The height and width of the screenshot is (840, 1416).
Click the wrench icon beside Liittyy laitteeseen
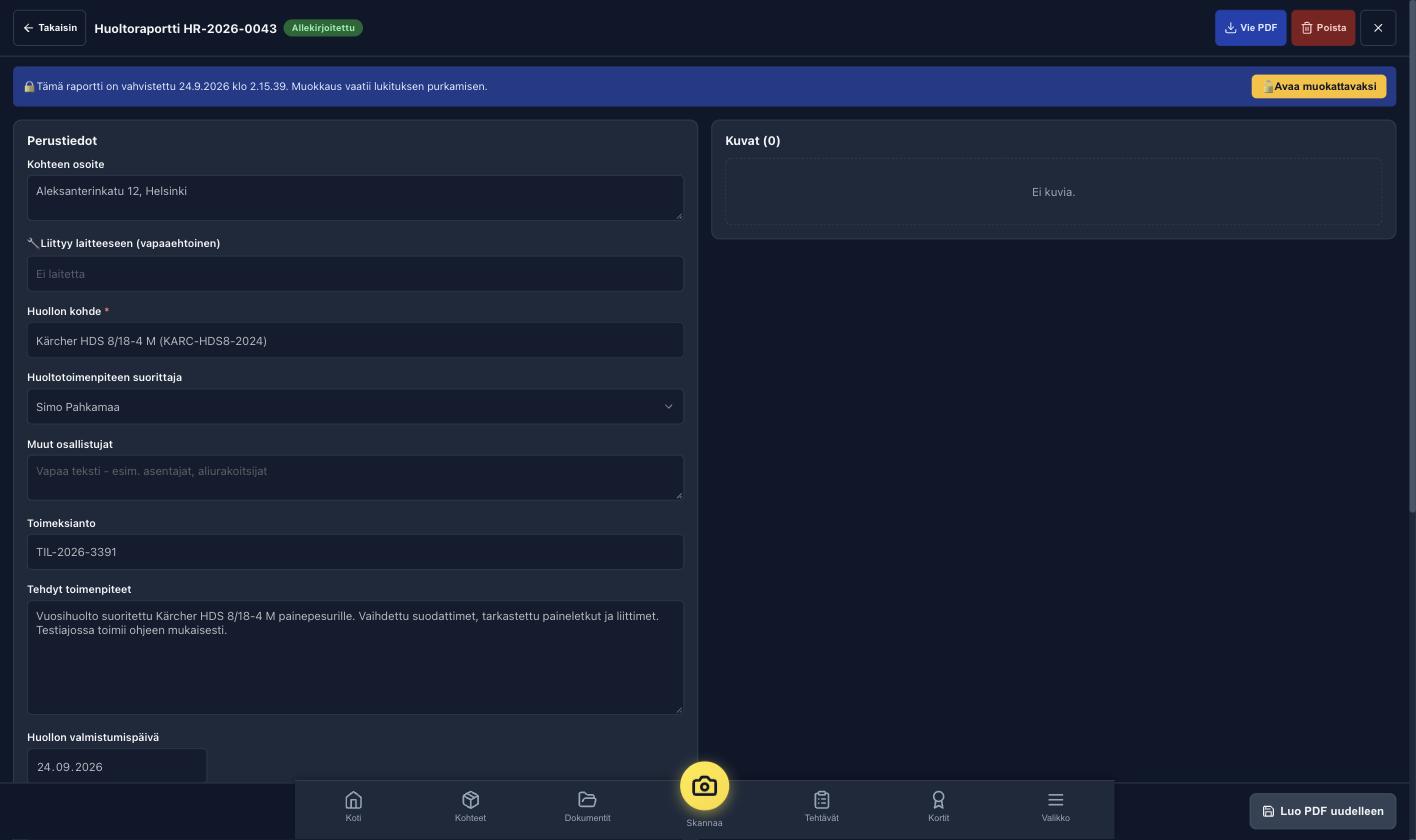point(32,243)
